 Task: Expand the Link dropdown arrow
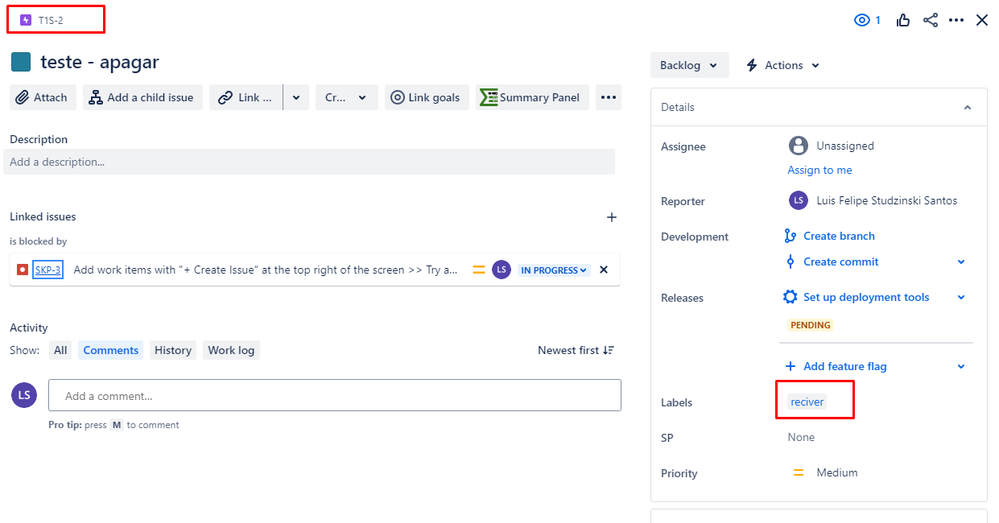296,97
